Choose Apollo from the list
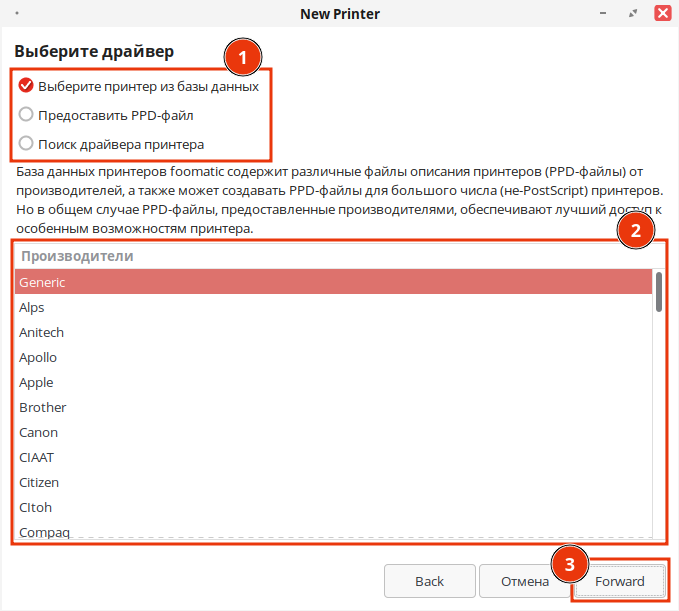 [x=38, y=357]
